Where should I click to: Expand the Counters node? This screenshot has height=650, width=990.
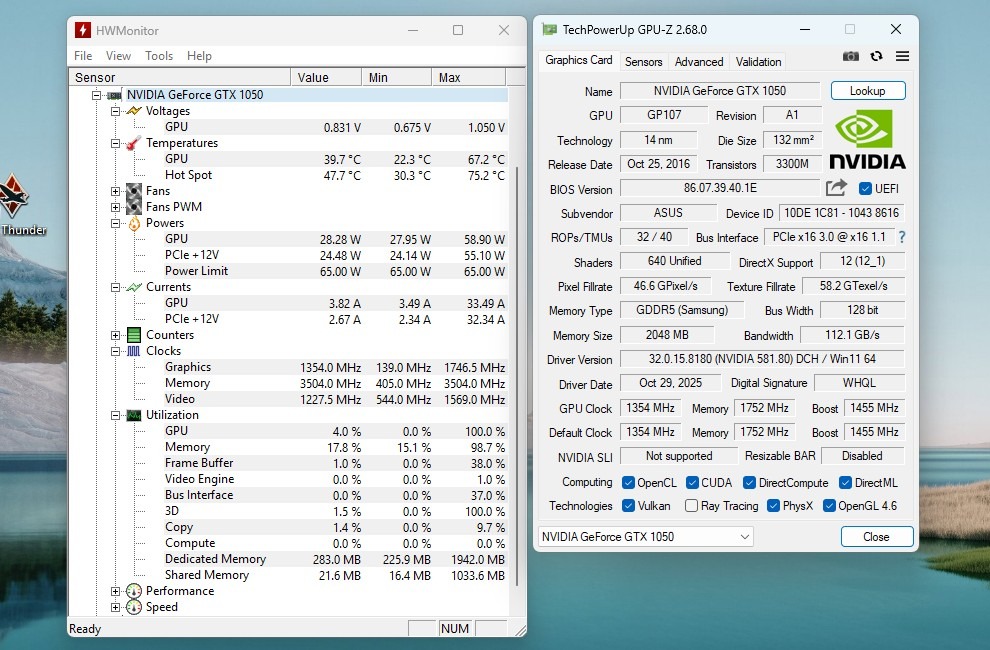pyautogui.click(x=115, y=335)
